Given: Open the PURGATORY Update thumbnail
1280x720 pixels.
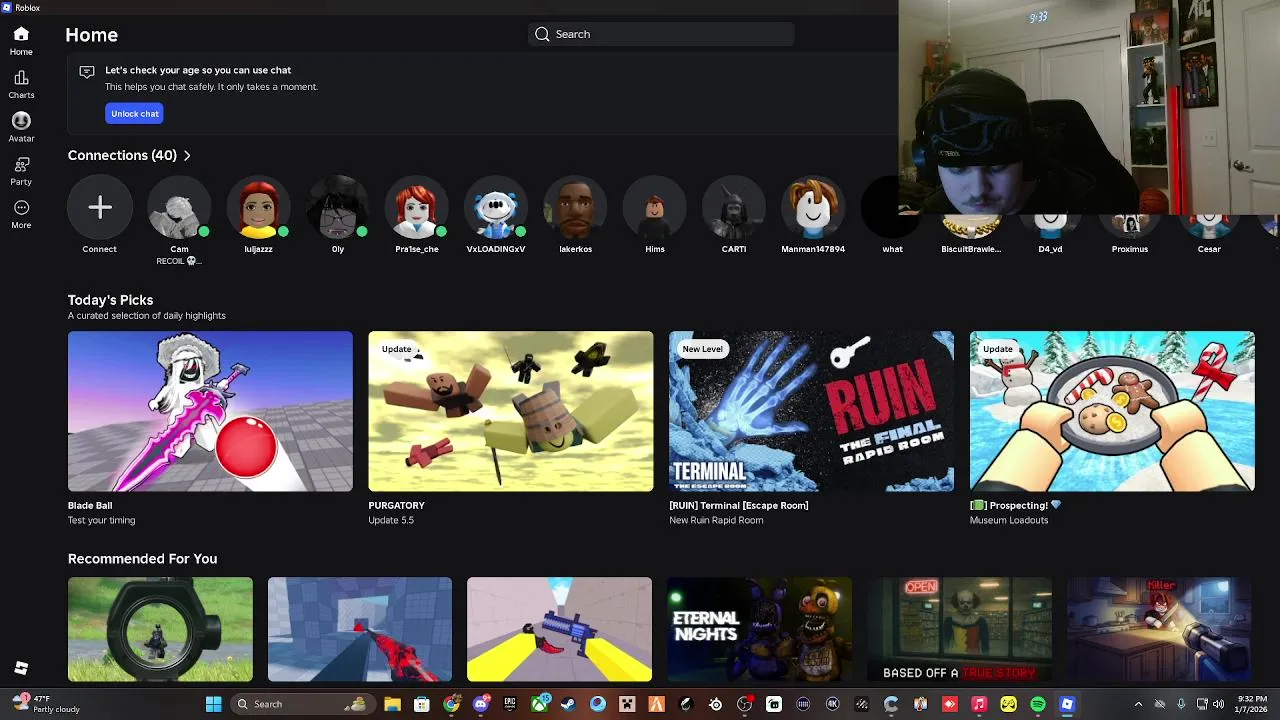Looking at the screenshot, I should [x=511, y=411].
